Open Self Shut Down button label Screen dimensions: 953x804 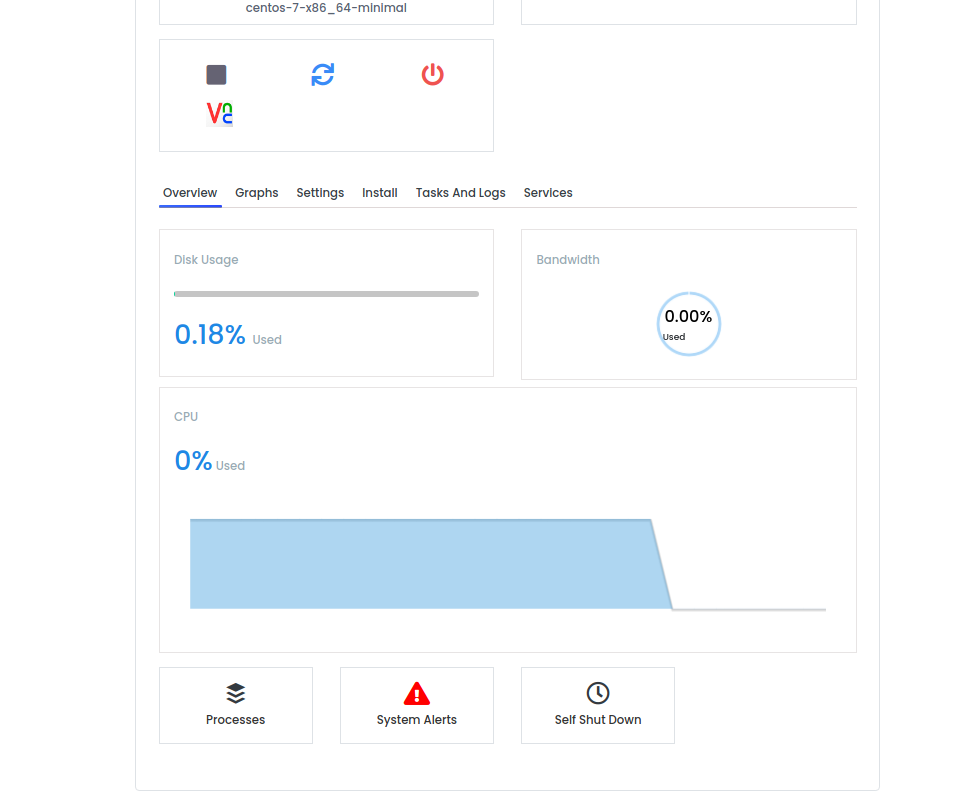(x=598, y=720)
